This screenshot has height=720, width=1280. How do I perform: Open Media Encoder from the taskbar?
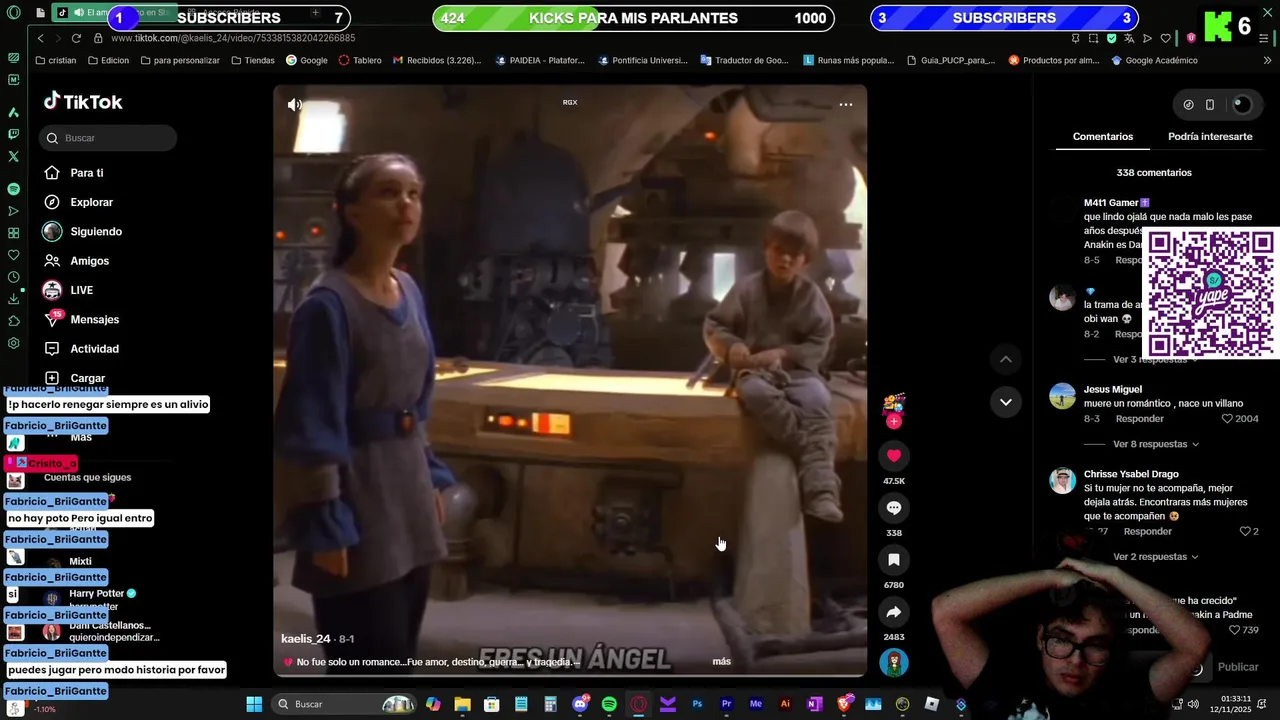point(756,704)
